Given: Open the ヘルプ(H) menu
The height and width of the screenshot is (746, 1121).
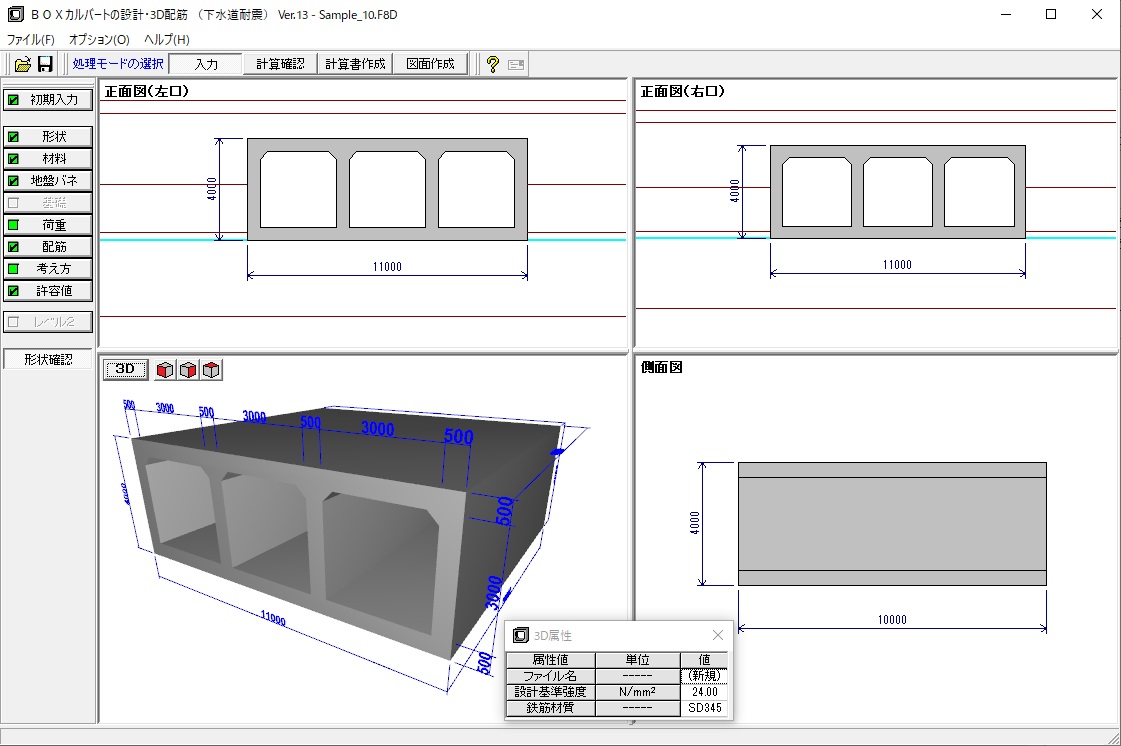Looking at the screenshot, I should click(x=167, y=40).
